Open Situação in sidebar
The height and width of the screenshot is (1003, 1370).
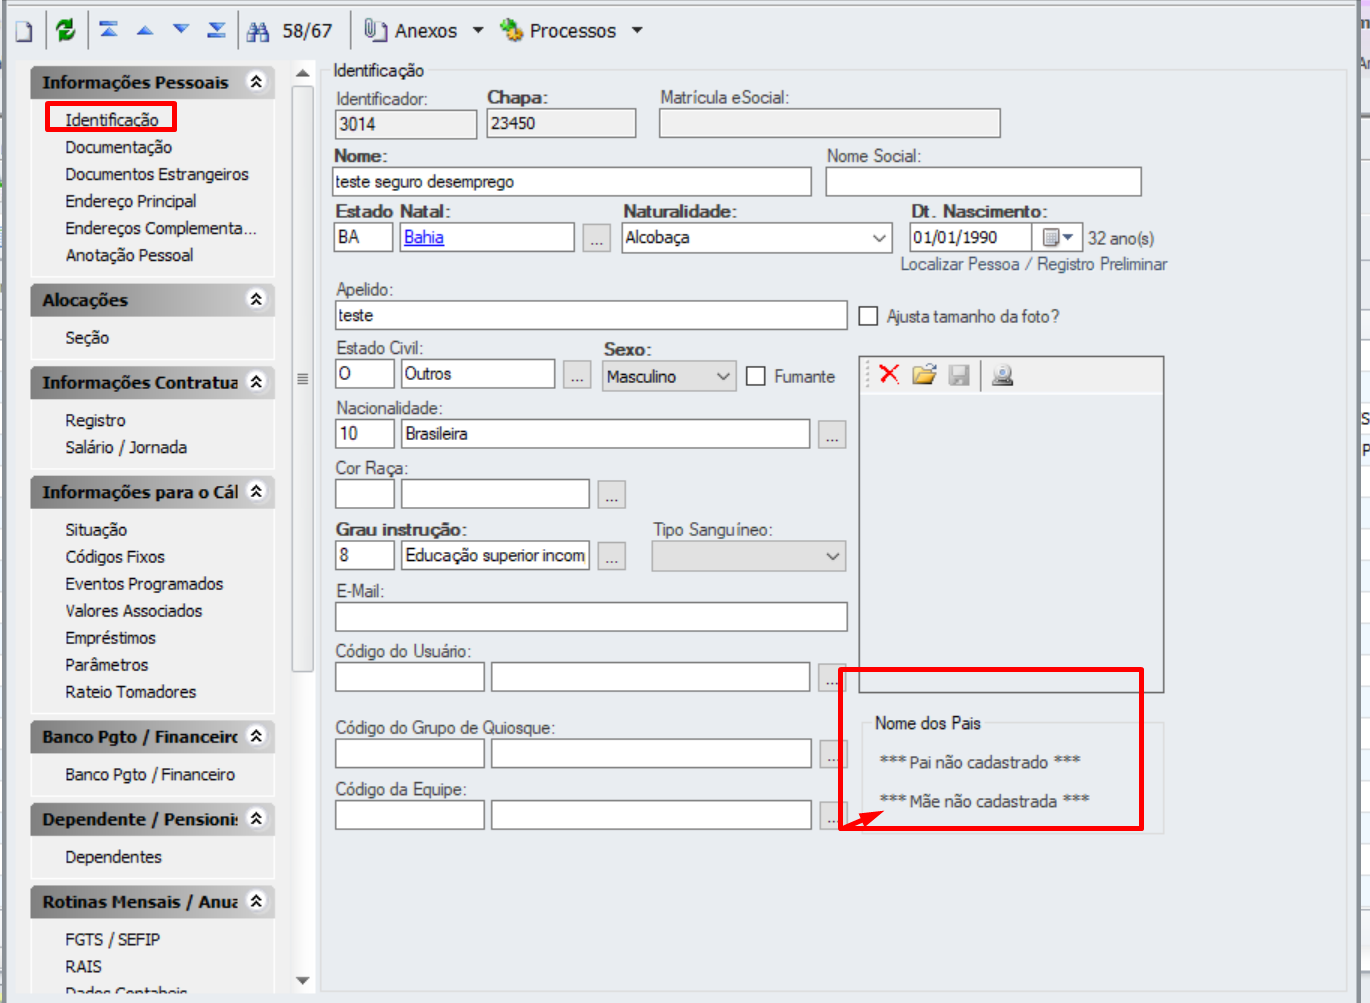pos(96,529)
